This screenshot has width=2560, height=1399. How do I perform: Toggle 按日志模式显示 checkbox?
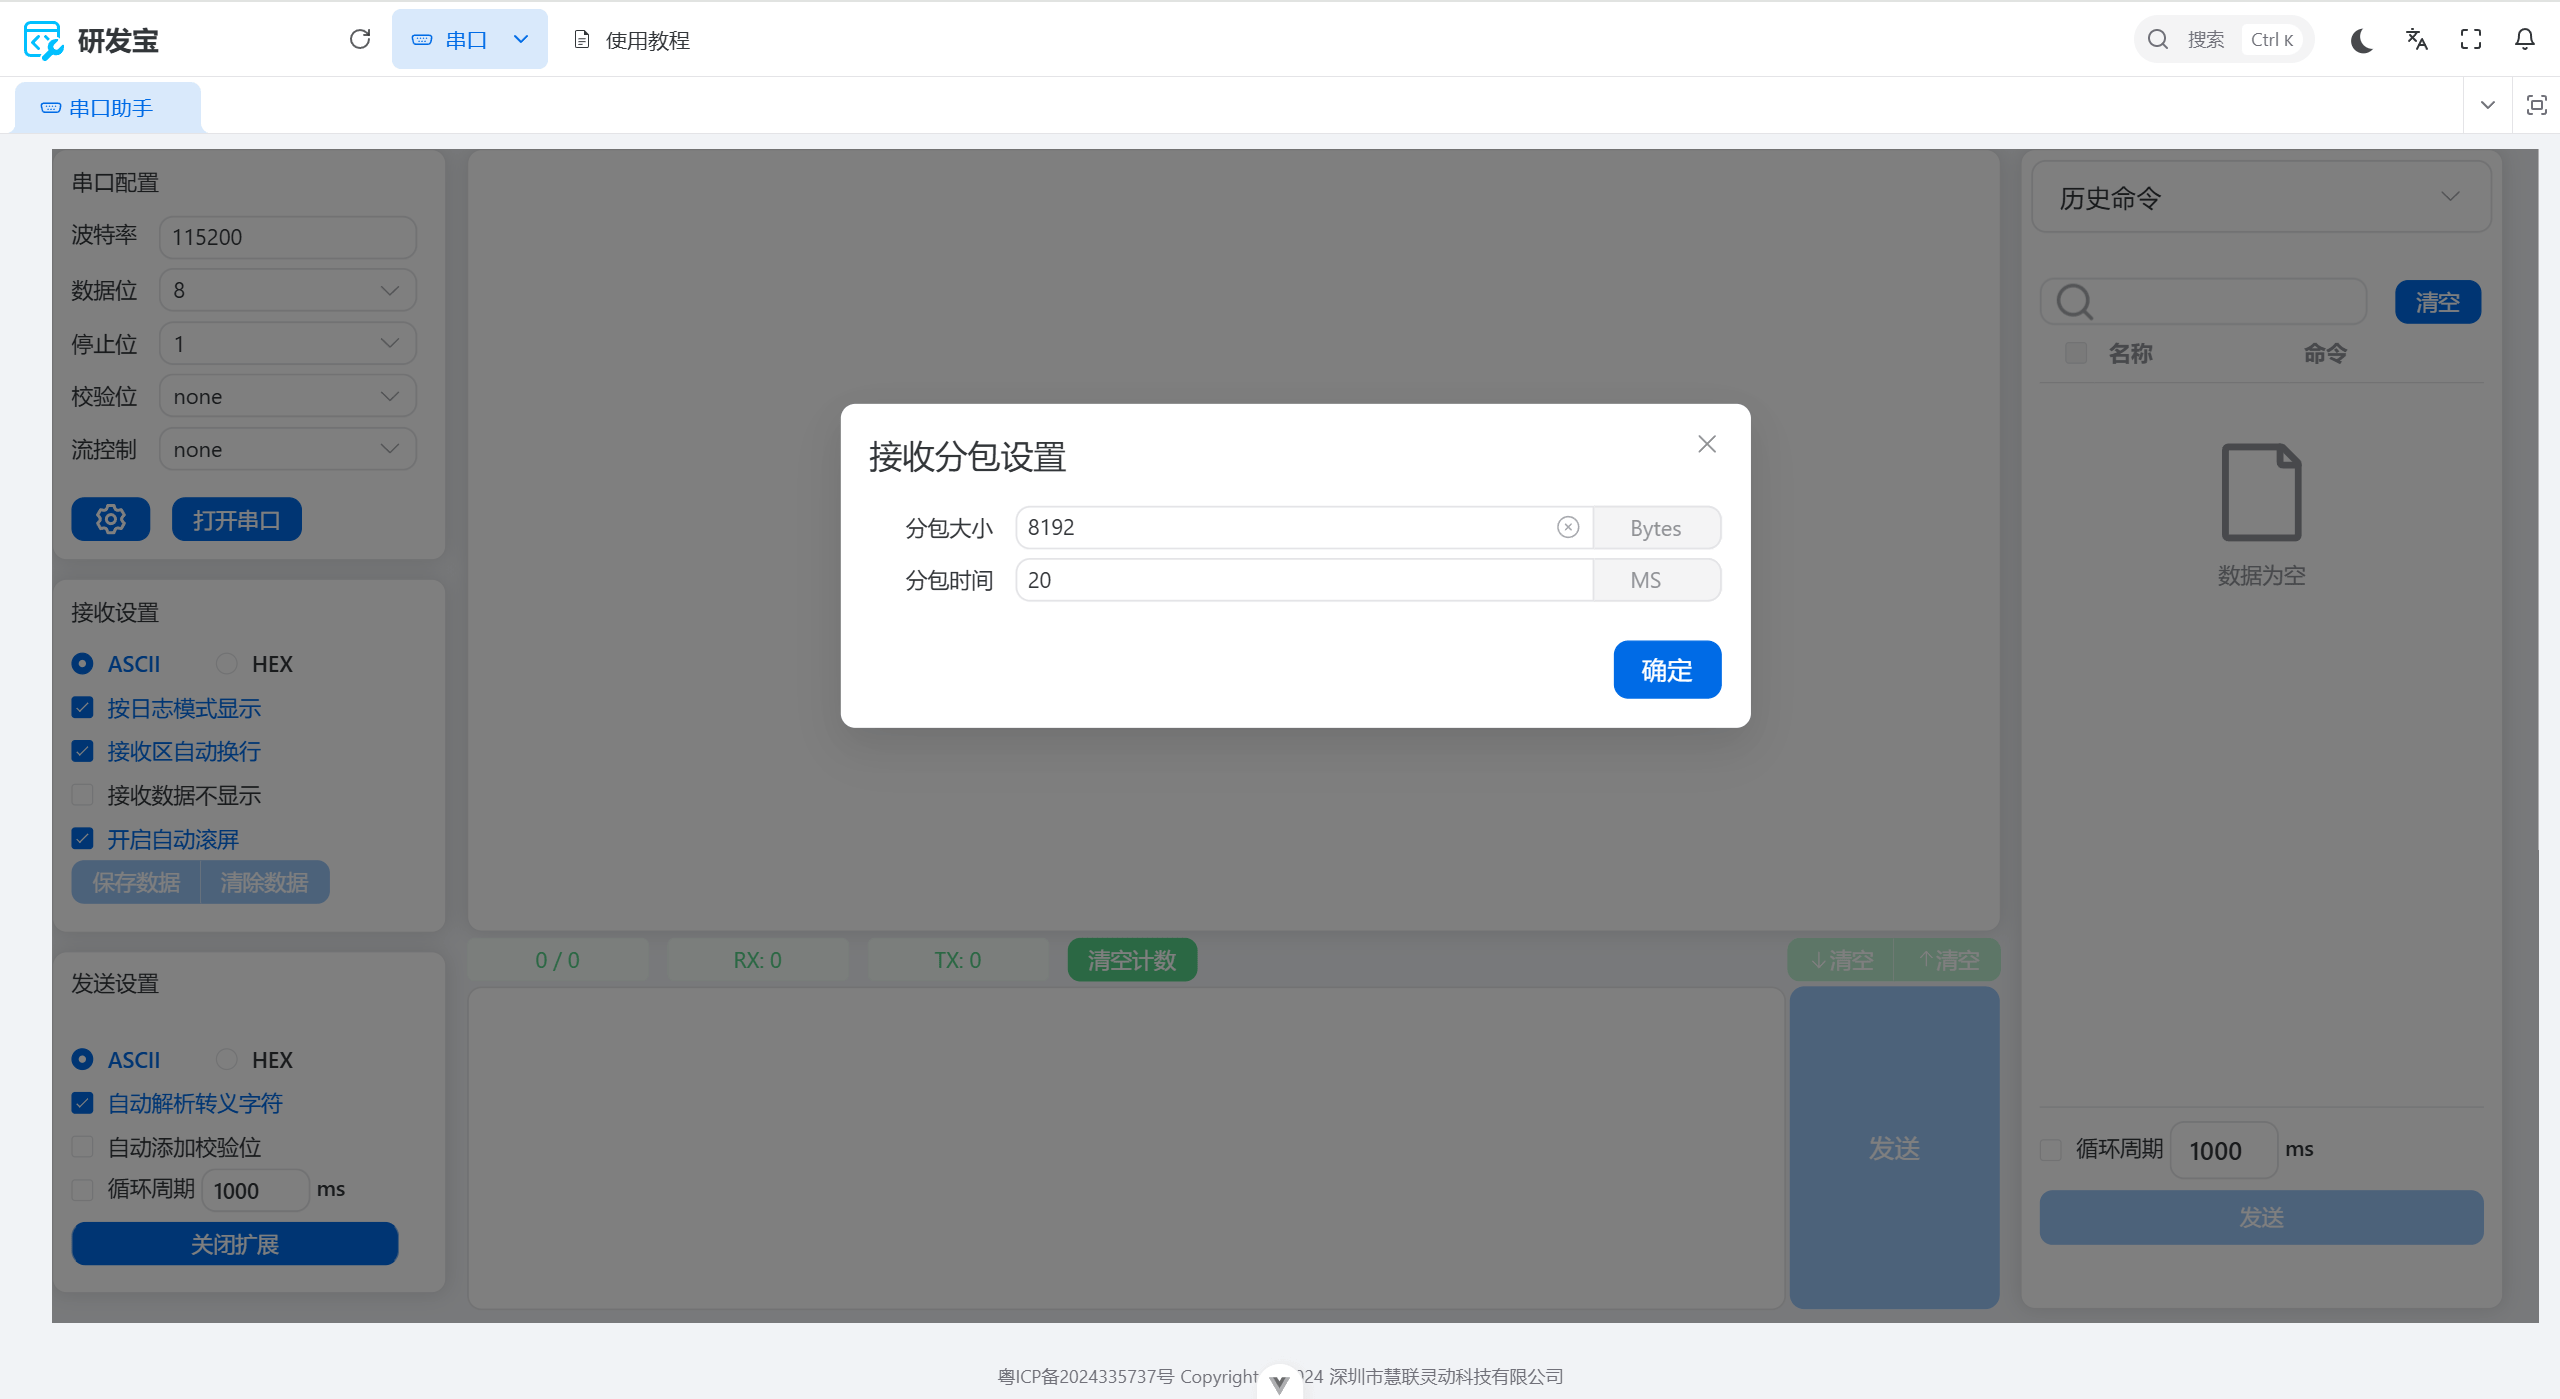point(83,708)
